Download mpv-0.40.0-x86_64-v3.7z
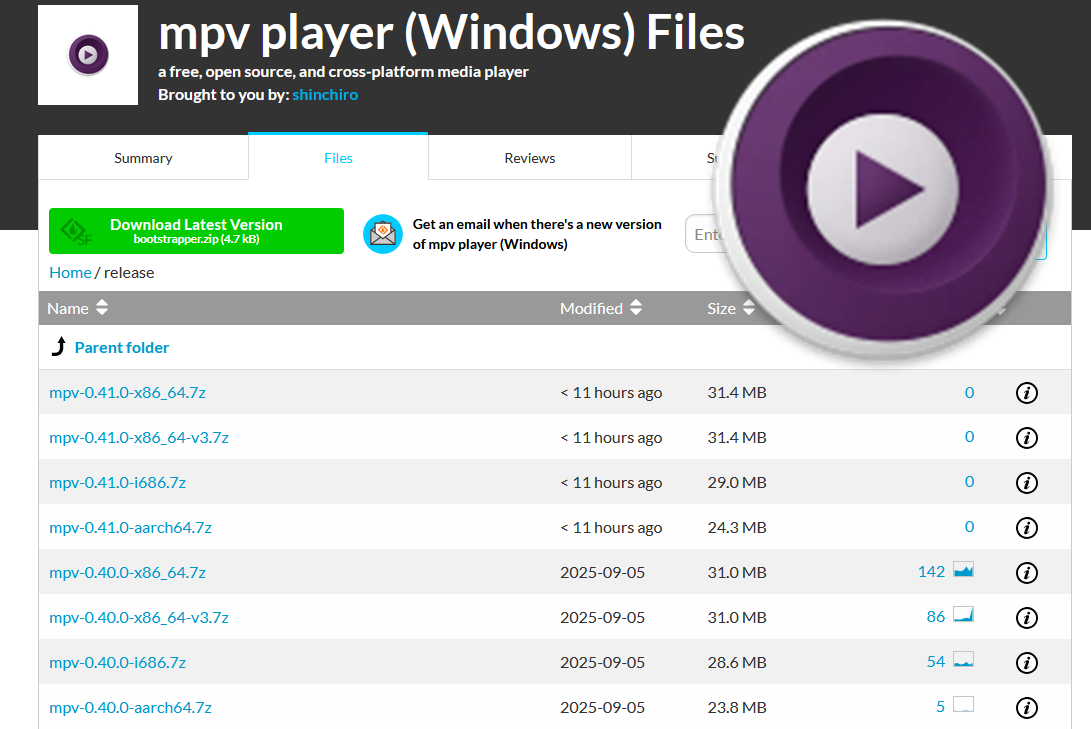 pyautogui.click(x=139, y=617)
